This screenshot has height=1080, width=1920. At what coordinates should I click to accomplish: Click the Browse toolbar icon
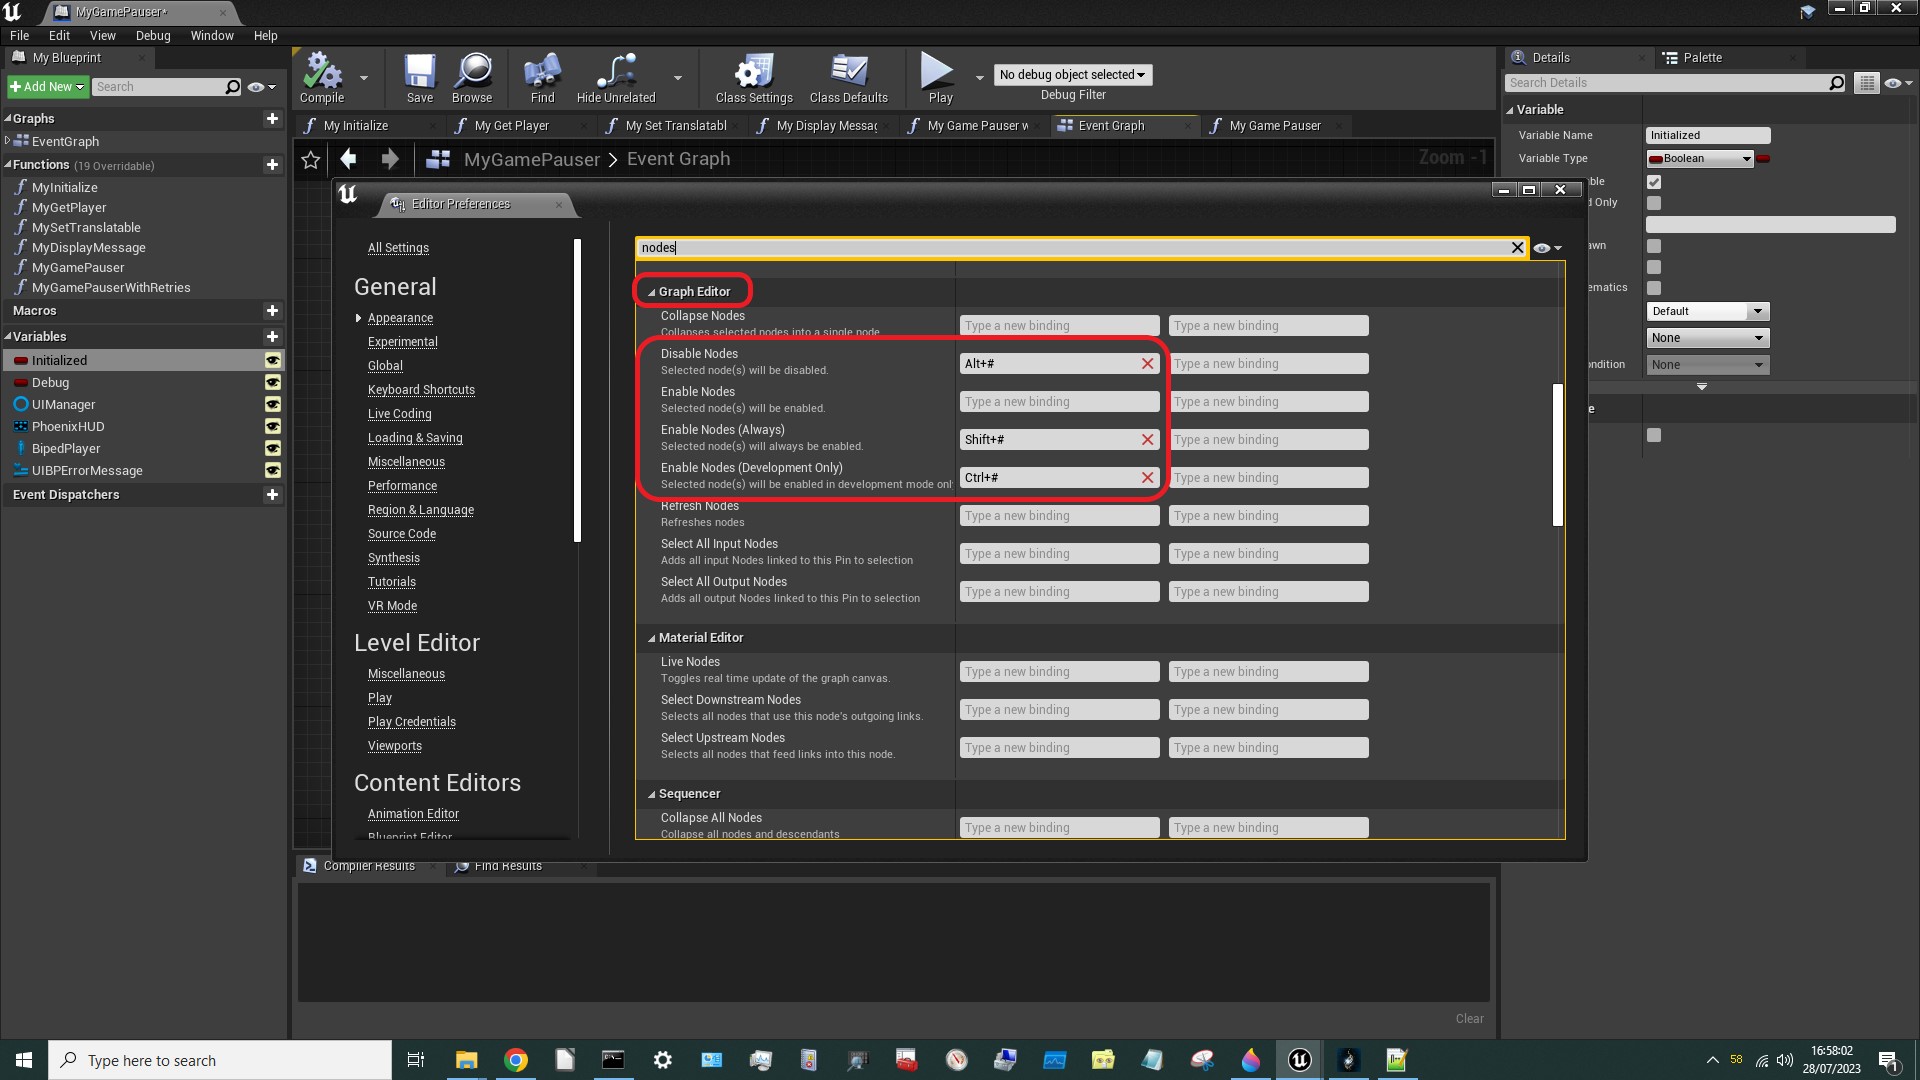pyautogui.click(x=472, y=78)
